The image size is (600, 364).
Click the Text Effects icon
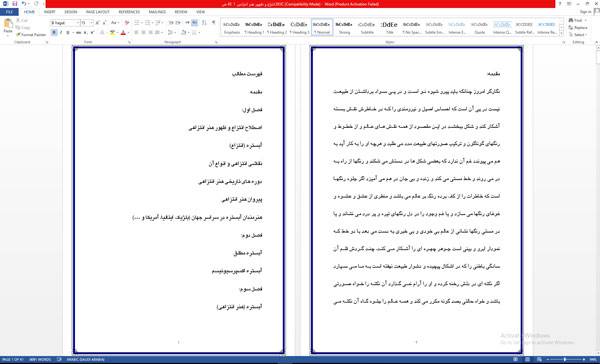(x=102, y=33)
